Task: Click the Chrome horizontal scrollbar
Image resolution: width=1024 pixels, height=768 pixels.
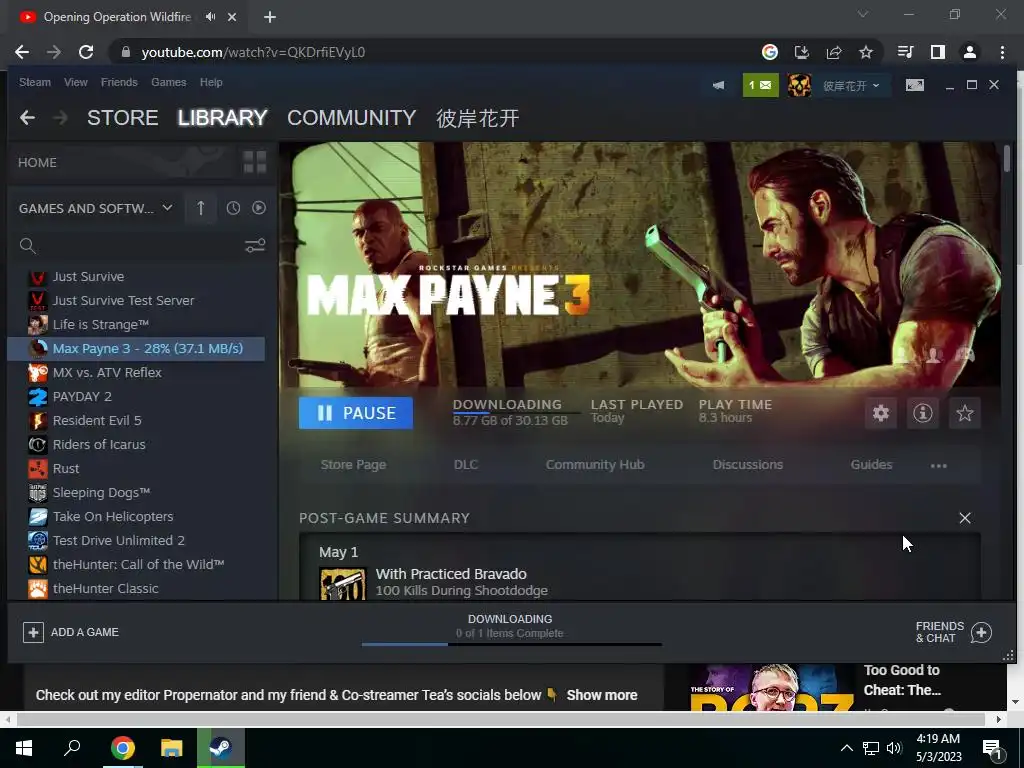Action: click(502, 720)
